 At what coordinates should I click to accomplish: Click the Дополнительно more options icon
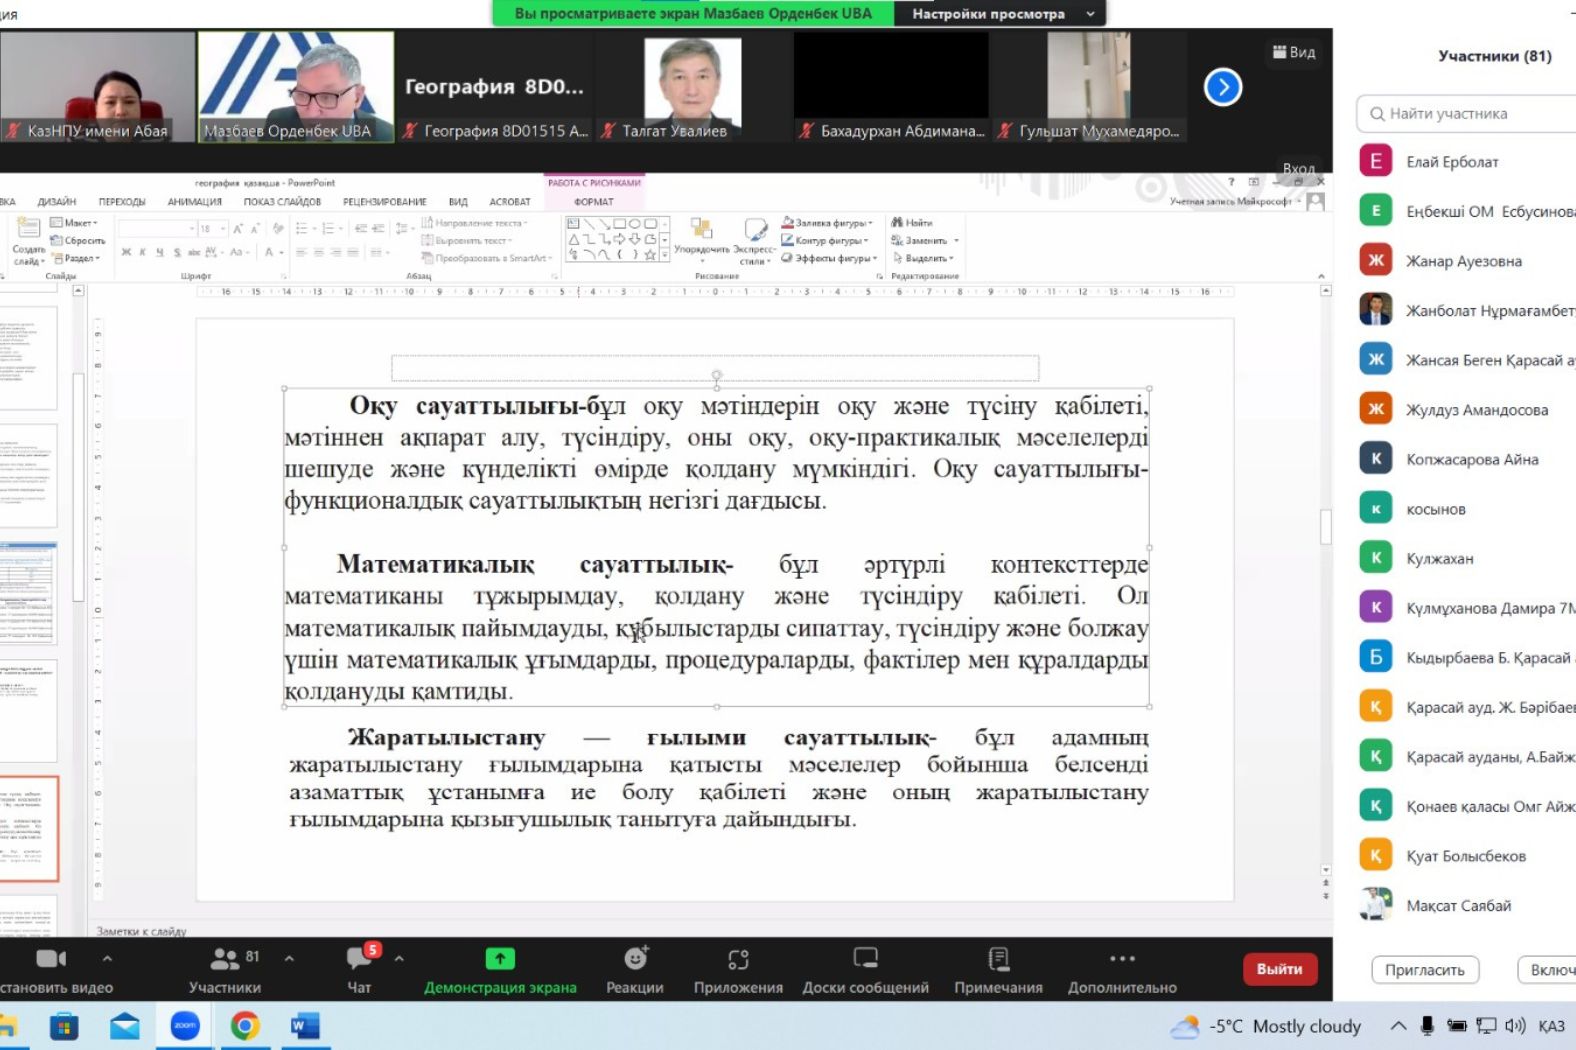pyautogui.click(x=1122, y=960)
